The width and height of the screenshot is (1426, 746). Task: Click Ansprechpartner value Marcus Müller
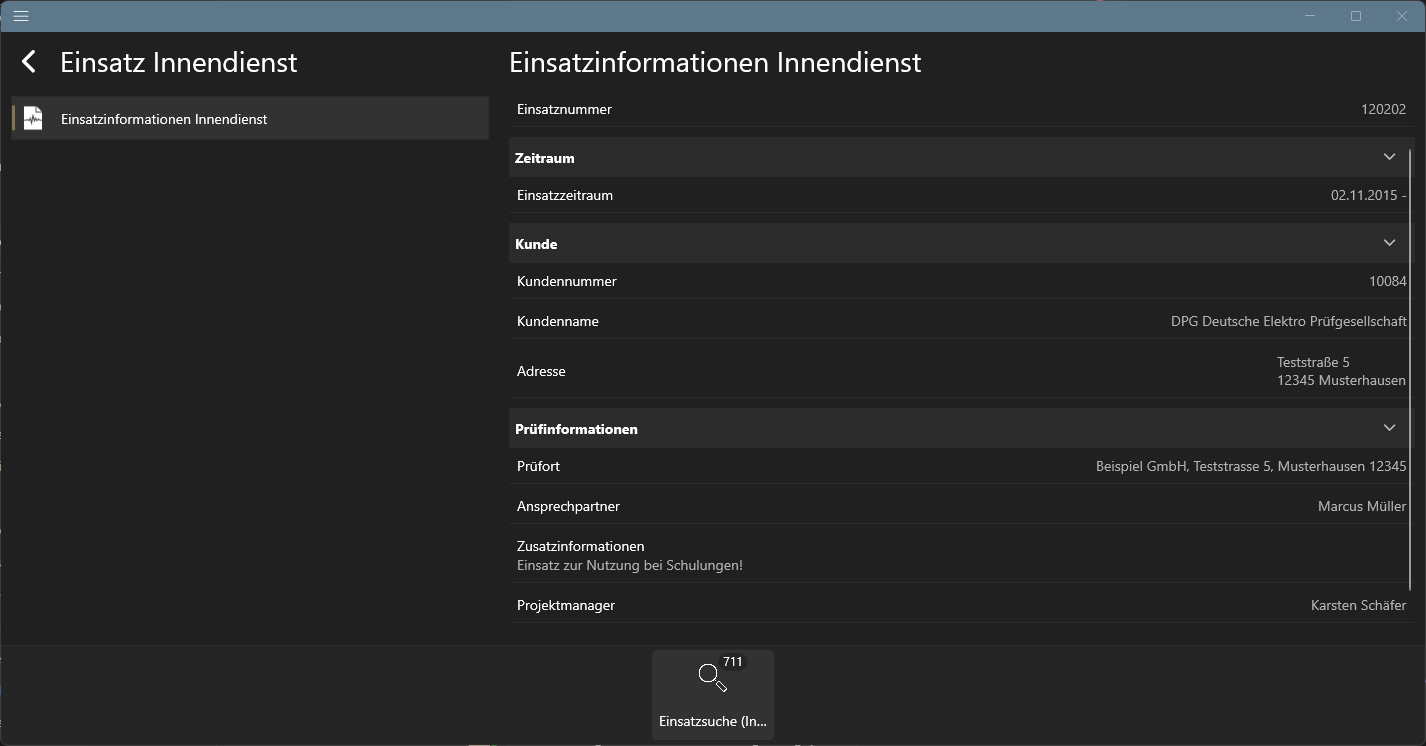click(x=1362, y=507)
